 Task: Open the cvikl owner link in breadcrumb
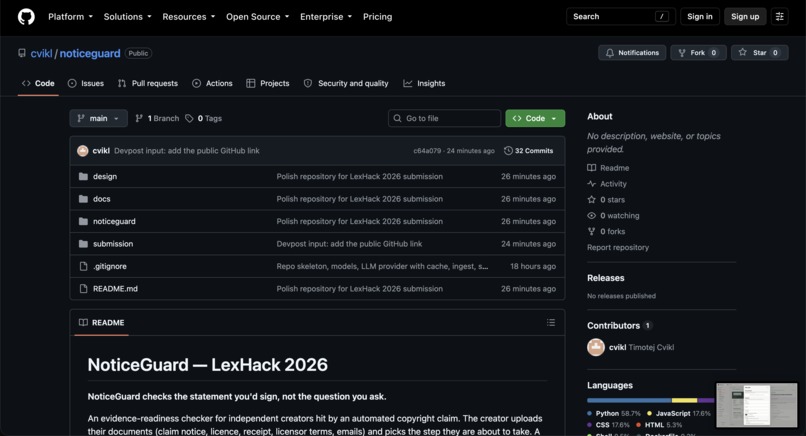41,53
